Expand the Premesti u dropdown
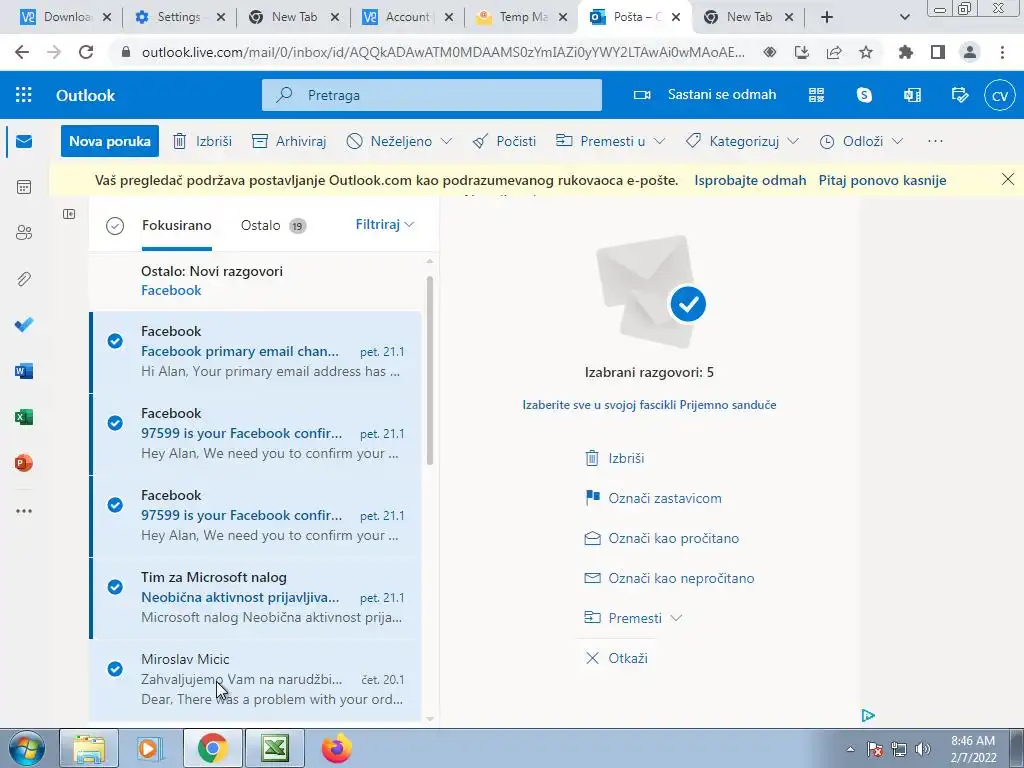 pos(660,141)
